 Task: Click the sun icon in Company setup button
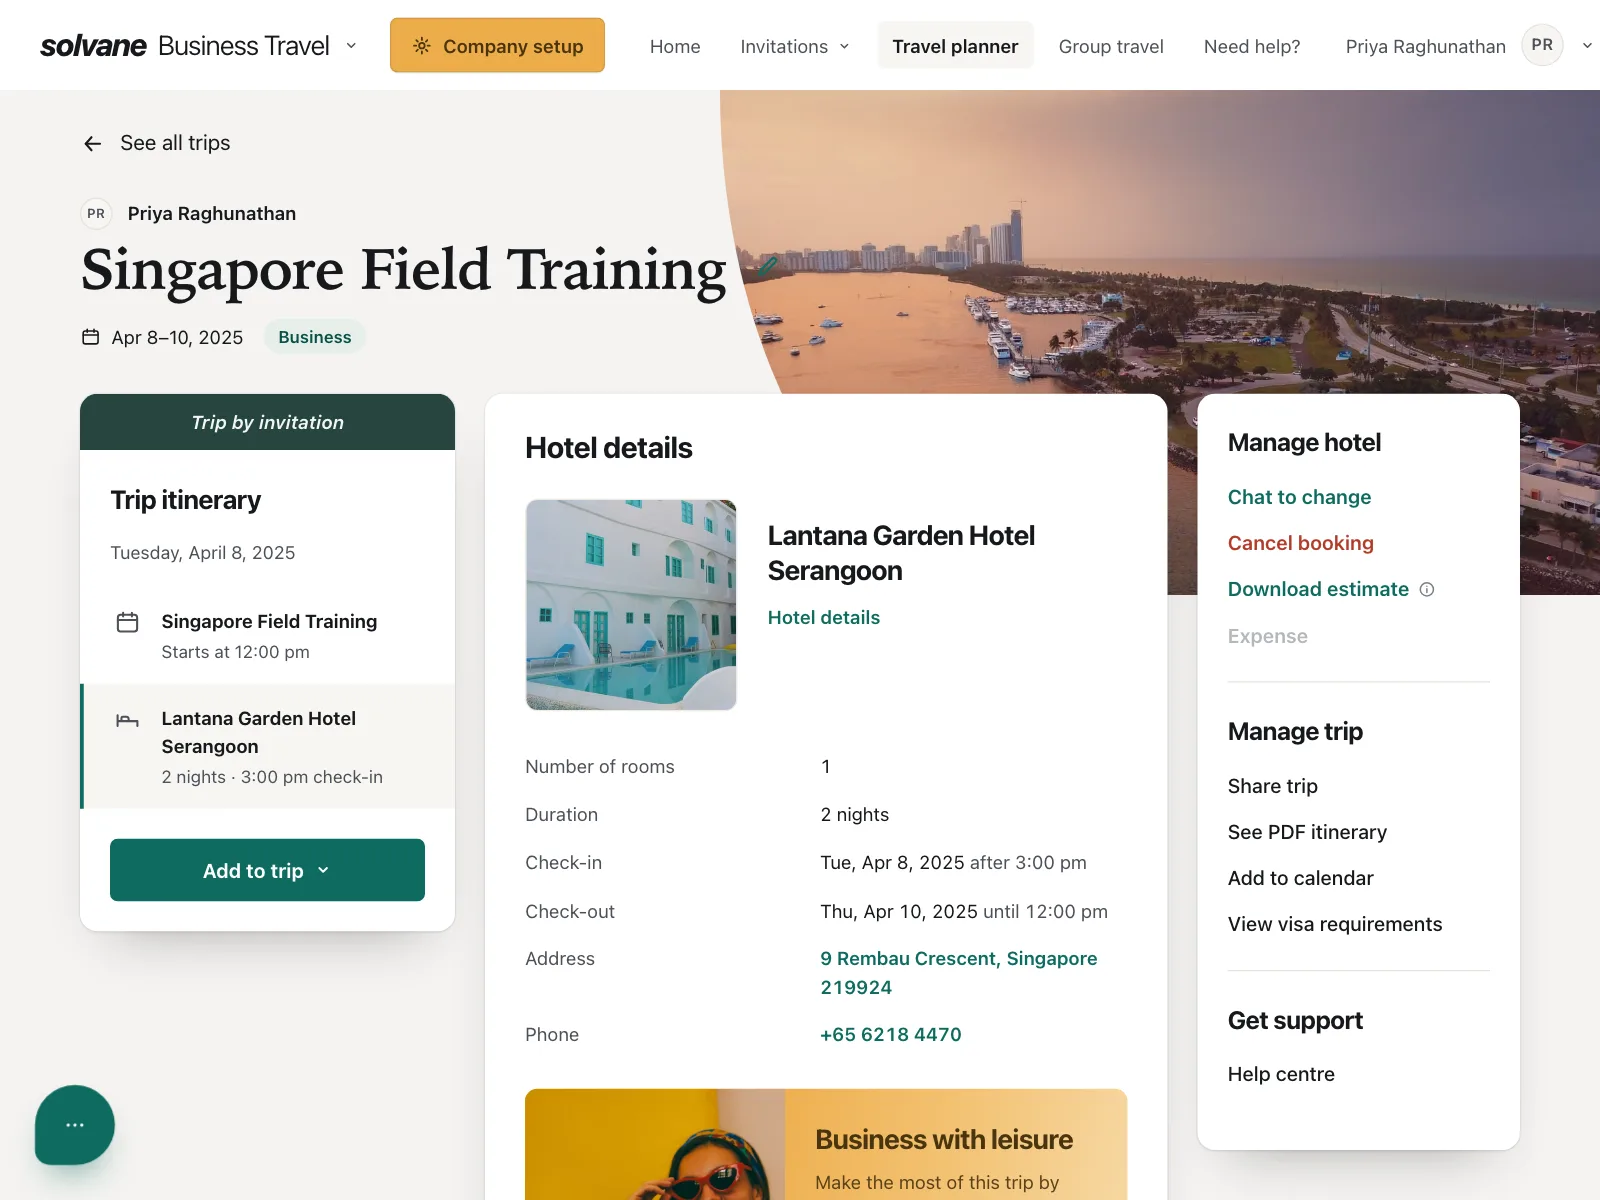[422, 46]
